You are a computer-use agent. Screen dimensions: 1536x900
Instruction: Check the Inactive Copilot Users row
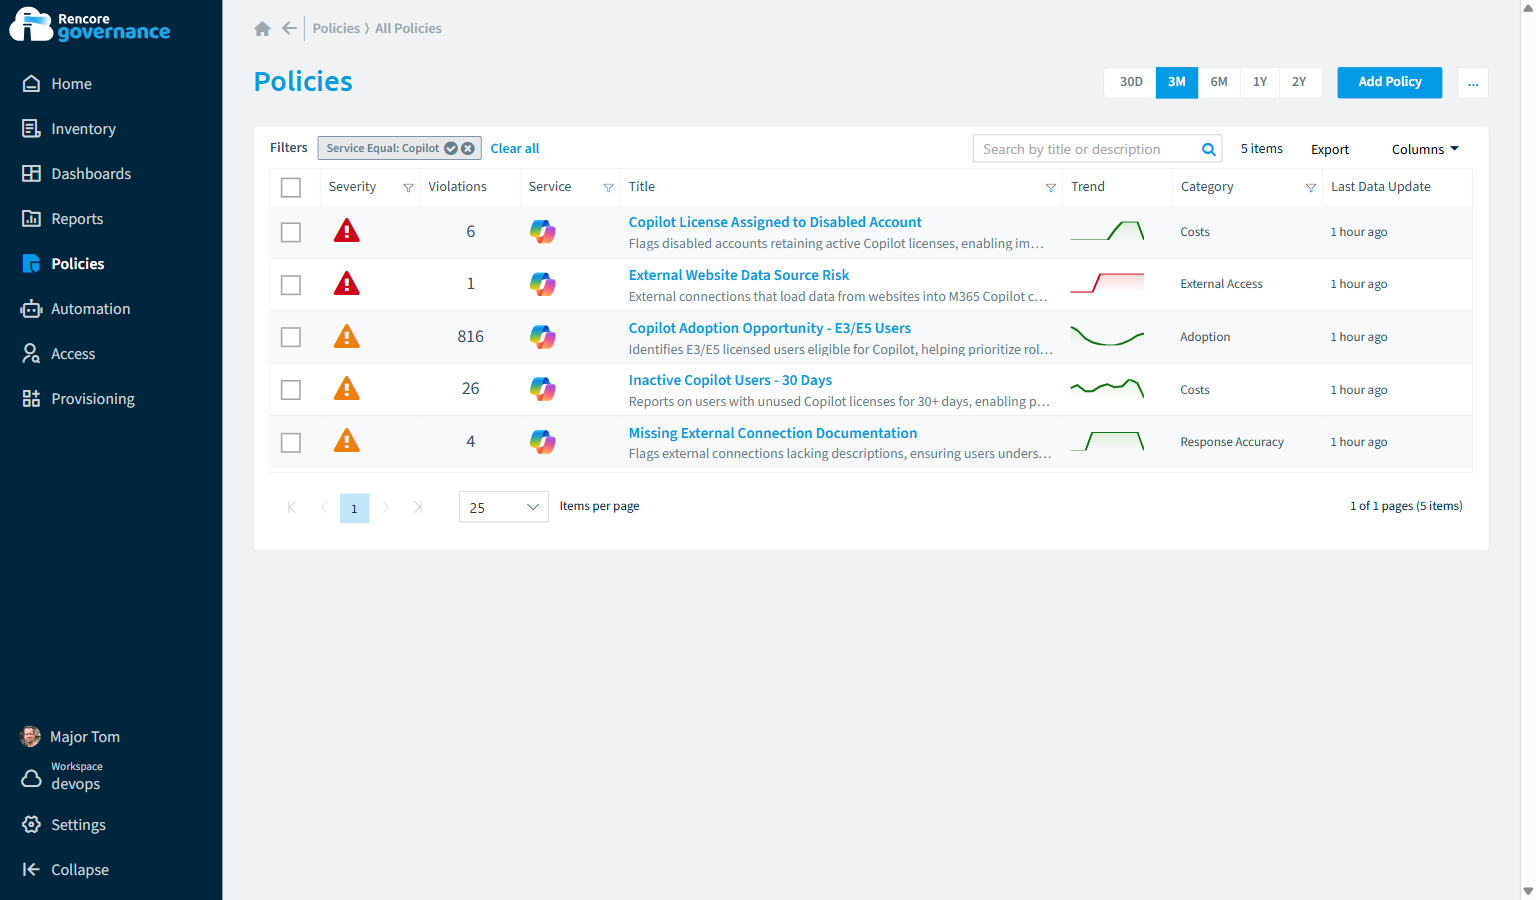[x=291, y=390]
